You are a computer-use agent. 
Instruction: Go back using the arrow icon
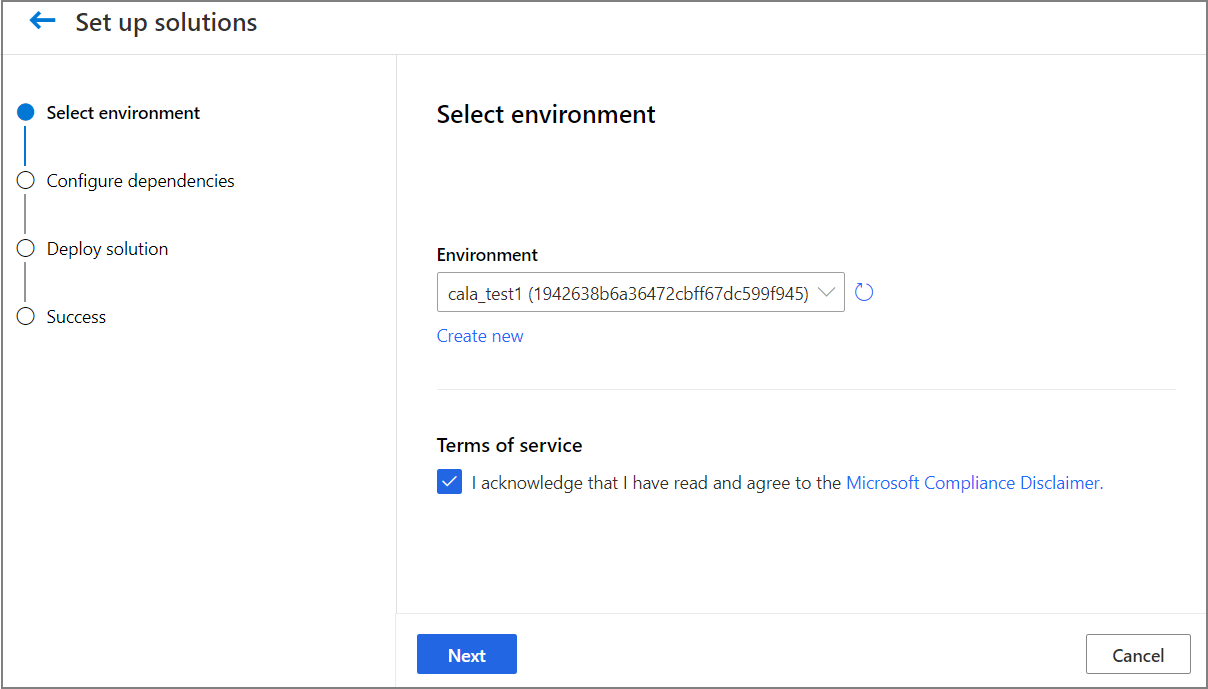pos(42,21)
